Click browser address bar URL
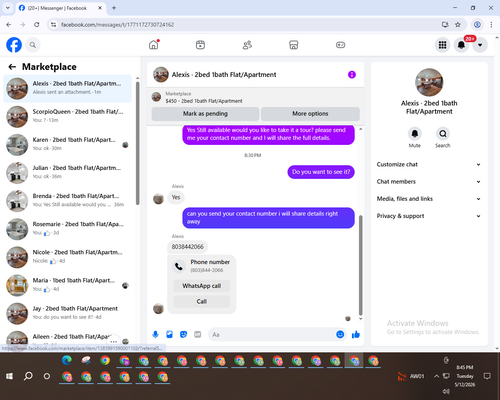The width and height of the screenshot is (500, 400). click(x=117, y=25)
